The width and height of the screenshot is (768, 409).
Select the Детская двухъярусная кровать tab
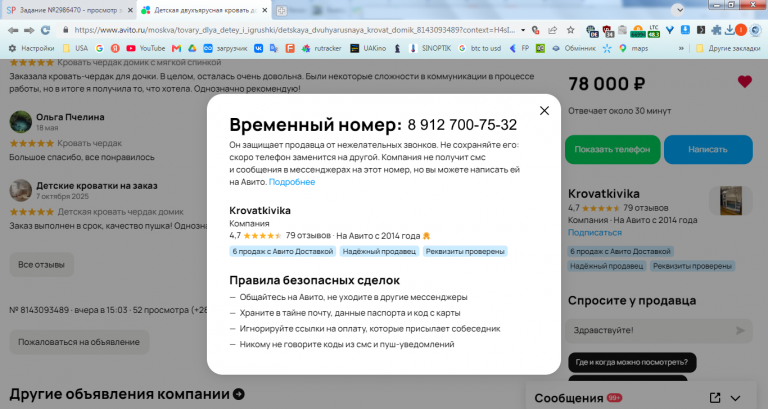(204, 10)
